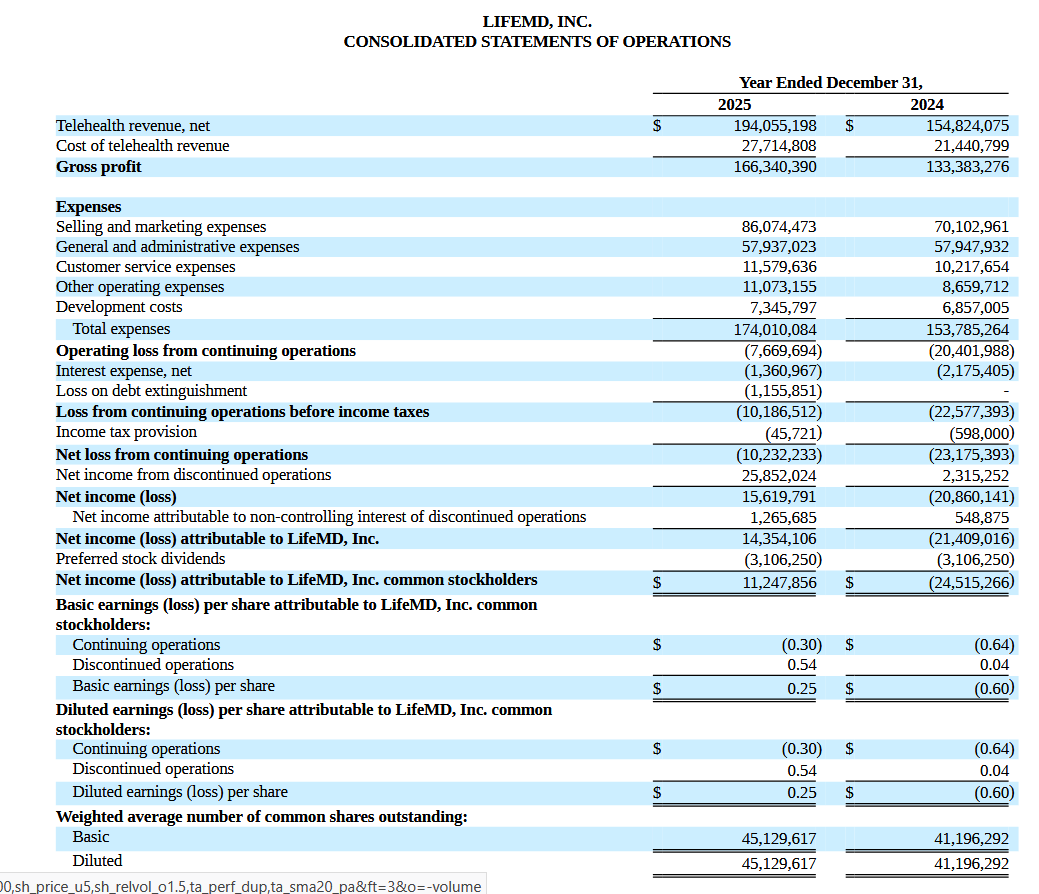The width and height of the screenshot is (1039, 894).
Task: Select the Loss on debt extinguishment amount (1,155,851)
Action: pos(783,391)
